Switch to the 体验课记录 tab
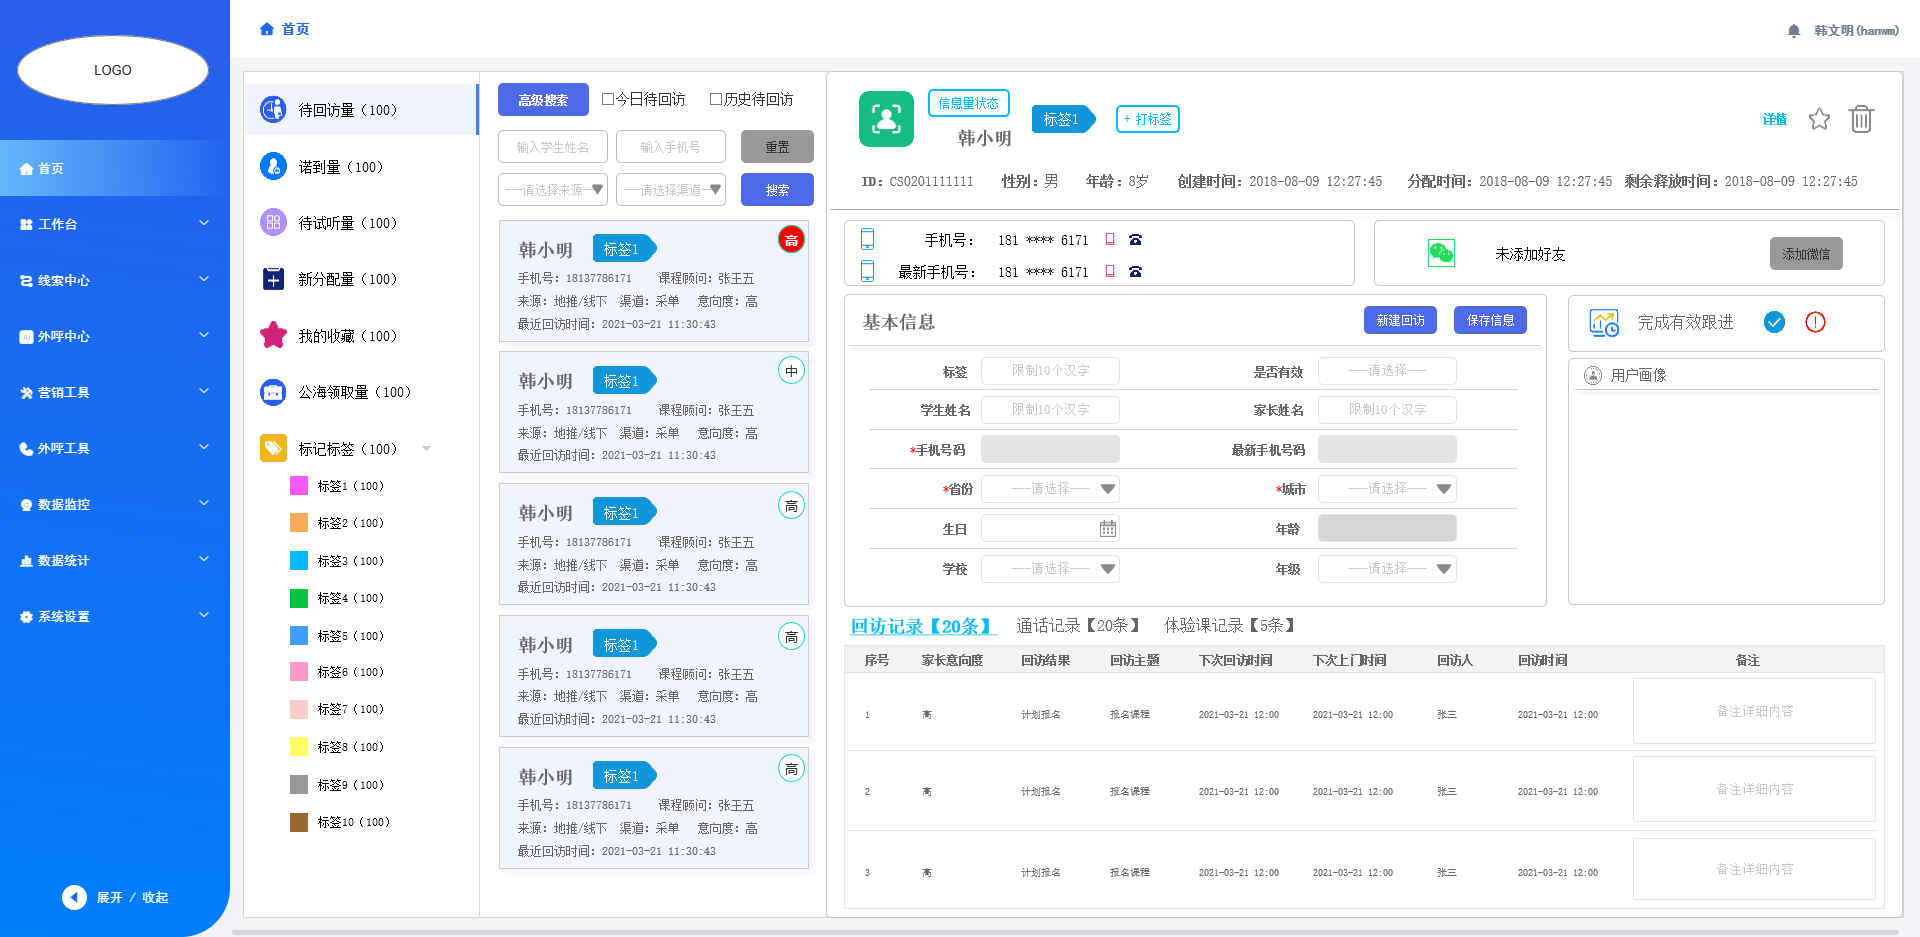 [x=1231, y=625]
